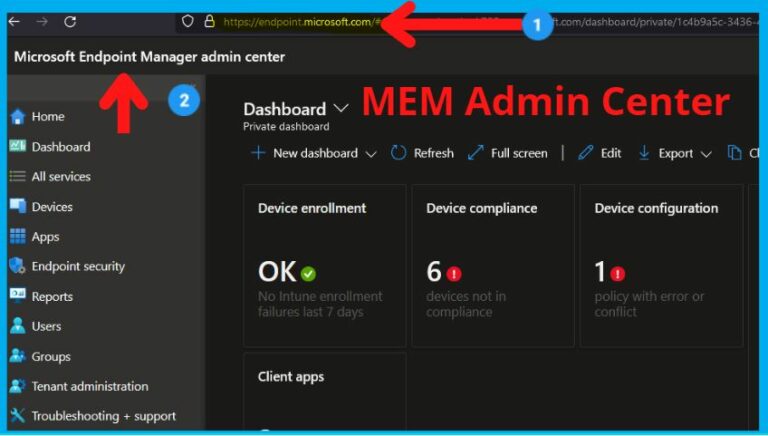Click 'No Intune enrollment failures last 7 days'

(320, 304)
